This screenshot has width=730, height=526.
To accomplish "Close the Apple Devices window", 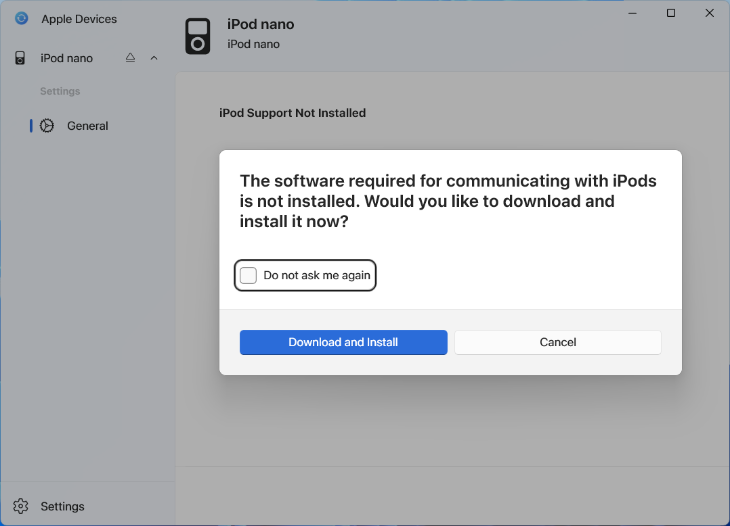I will 710,13.
